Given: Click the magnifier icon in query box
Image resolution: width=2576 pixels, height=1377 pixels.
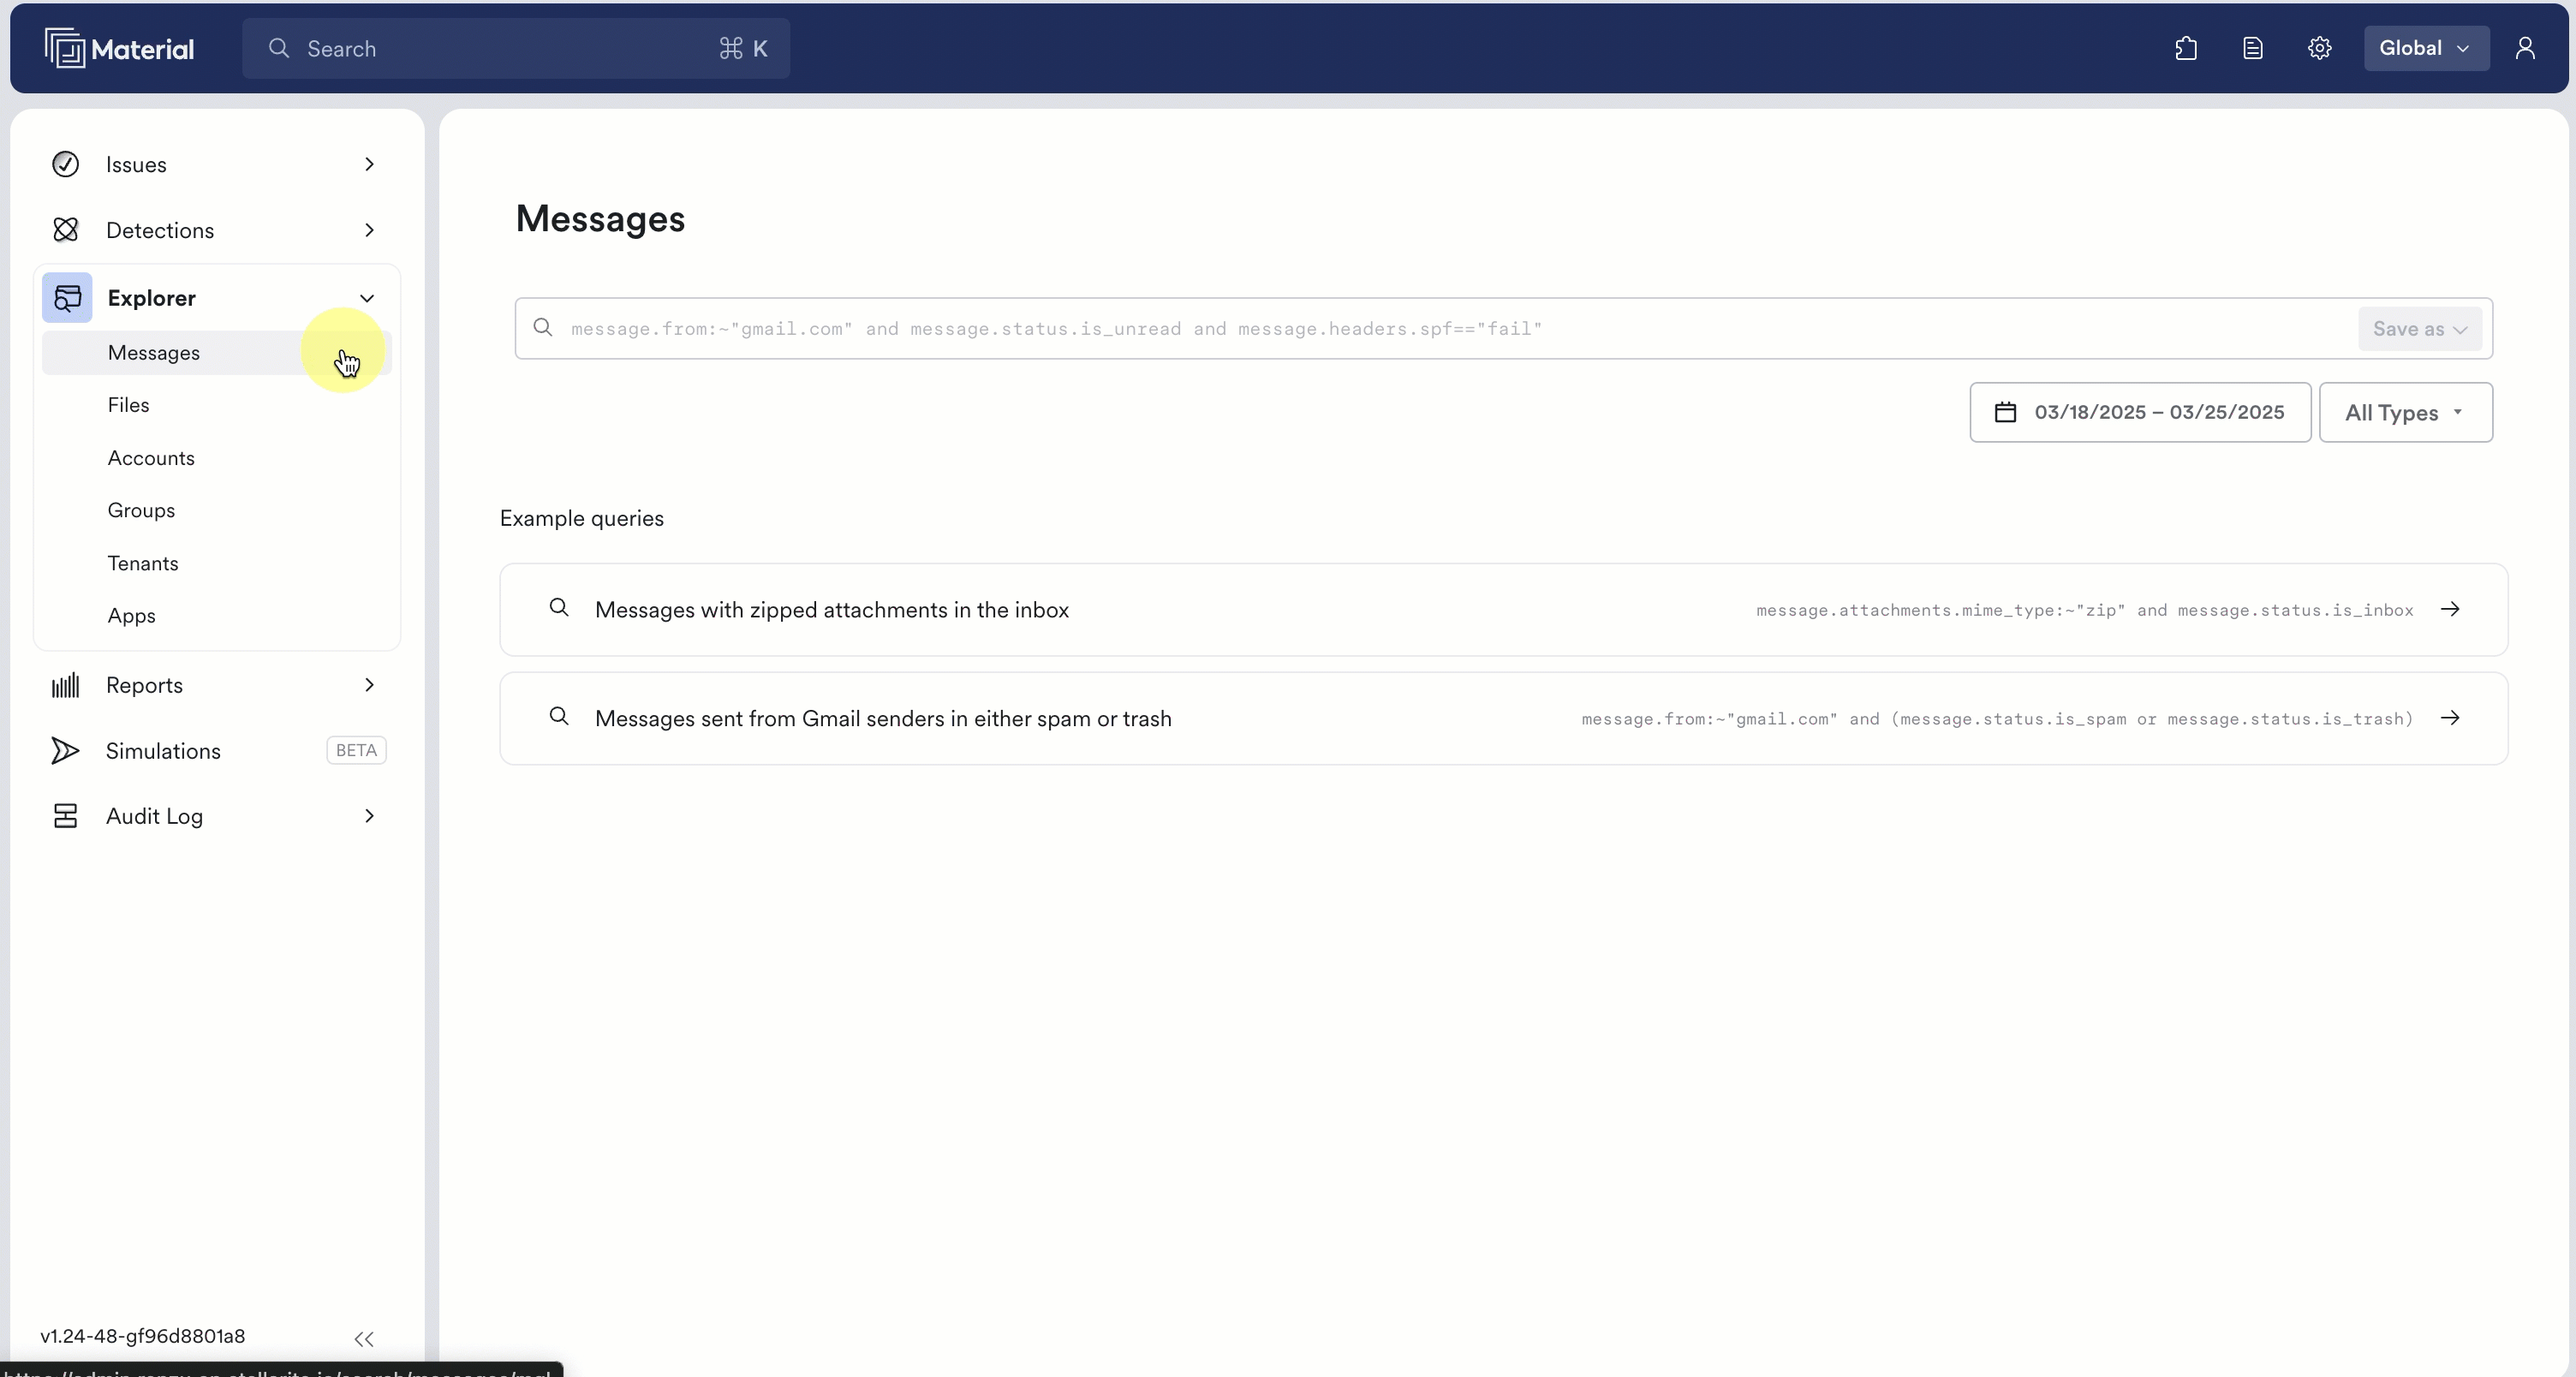Looking at the screenshot, I should [543, 327].
